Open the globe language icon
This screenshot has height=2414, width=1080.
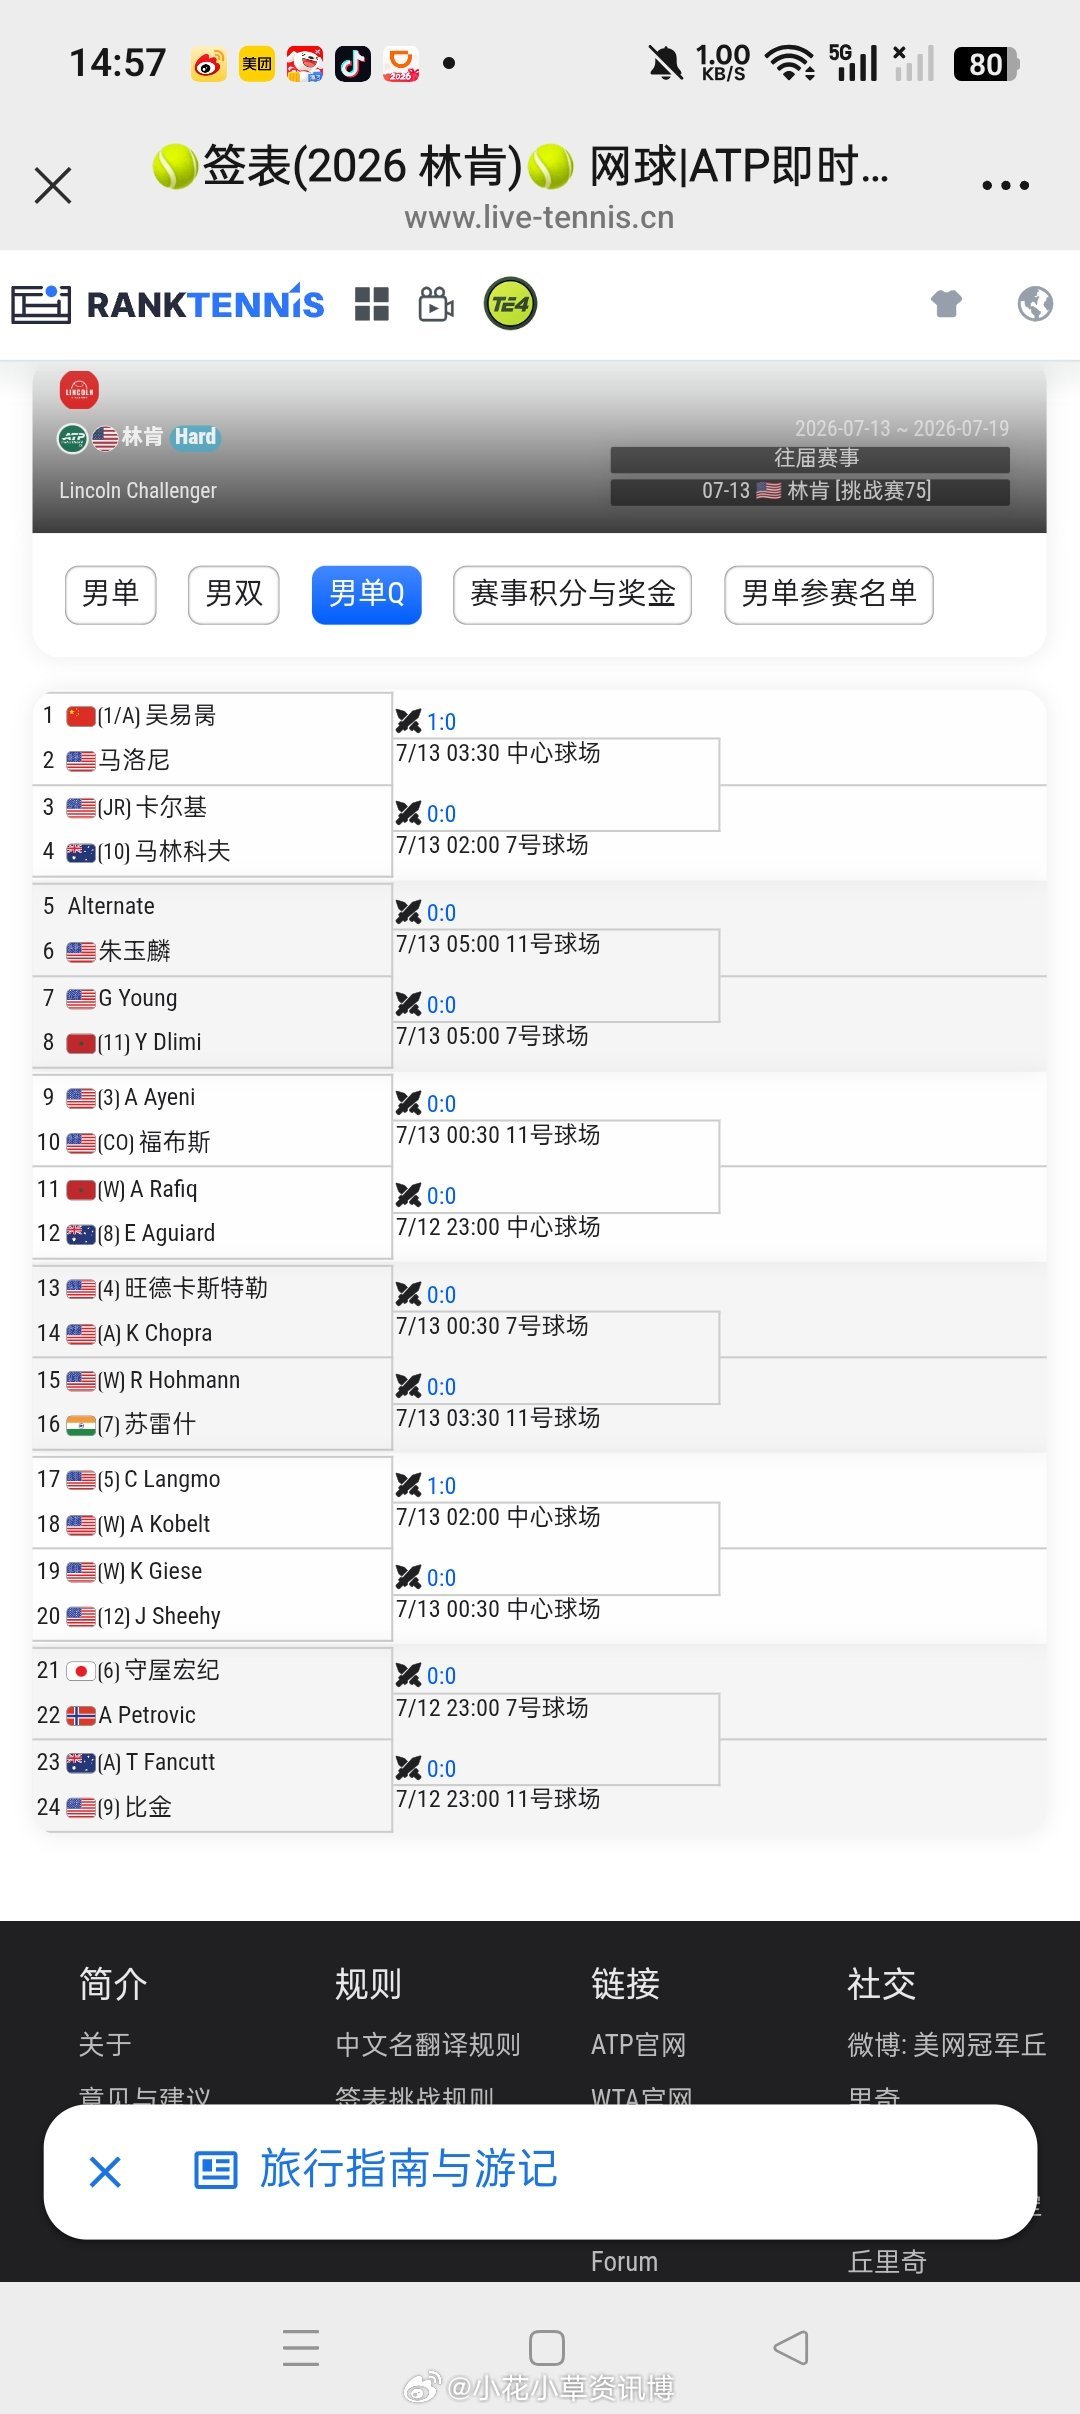1035,303
